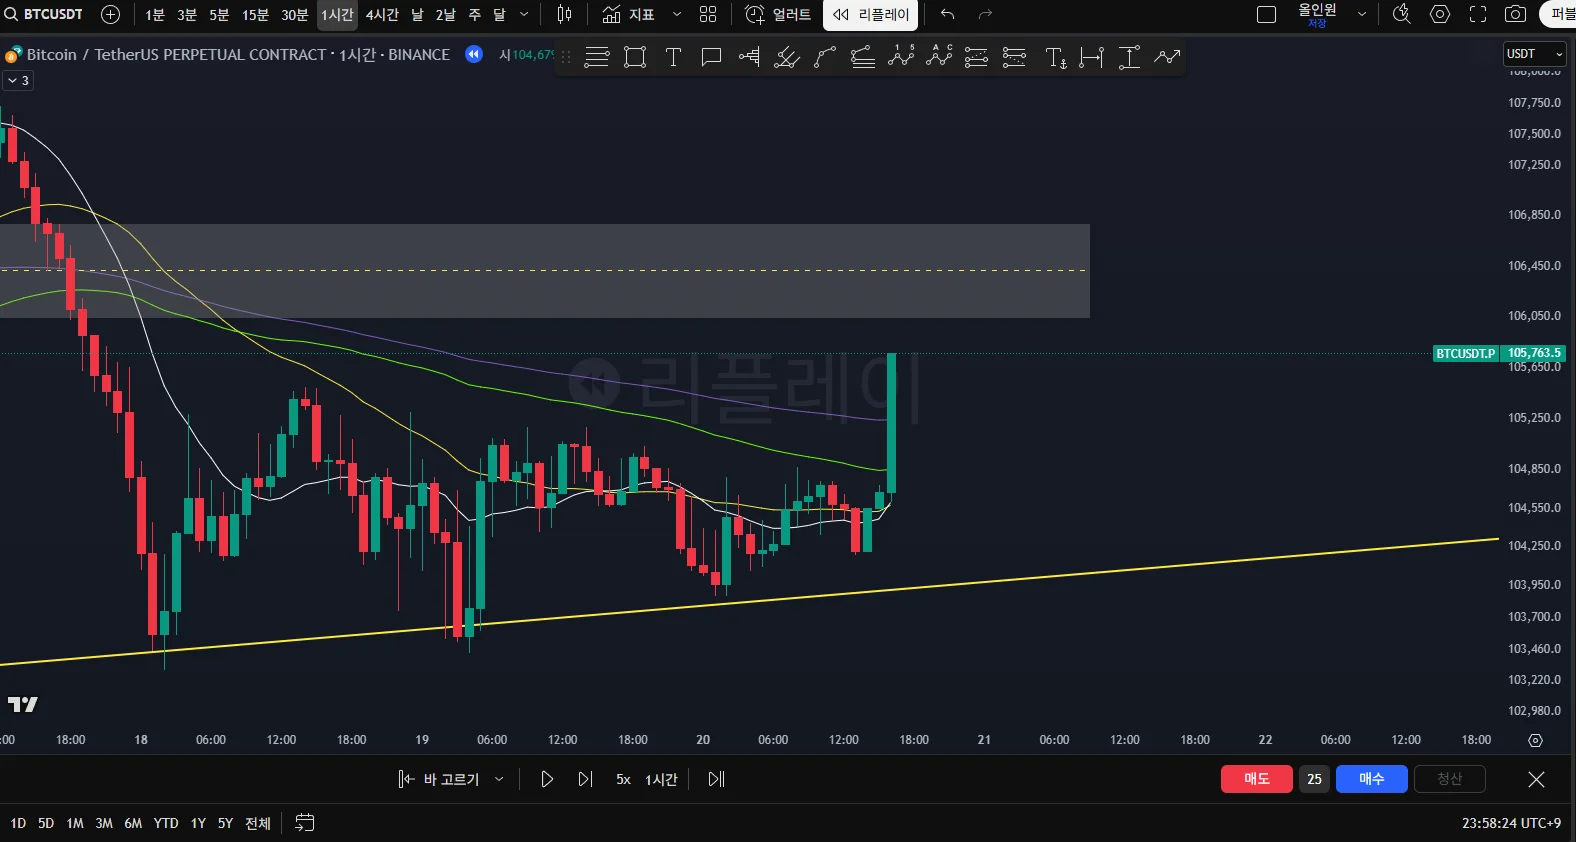The width and height of the screenshot is (1576, 842).
Task: Close the replay control bar
Action: pyautogui.click(x=1537, y=779)
